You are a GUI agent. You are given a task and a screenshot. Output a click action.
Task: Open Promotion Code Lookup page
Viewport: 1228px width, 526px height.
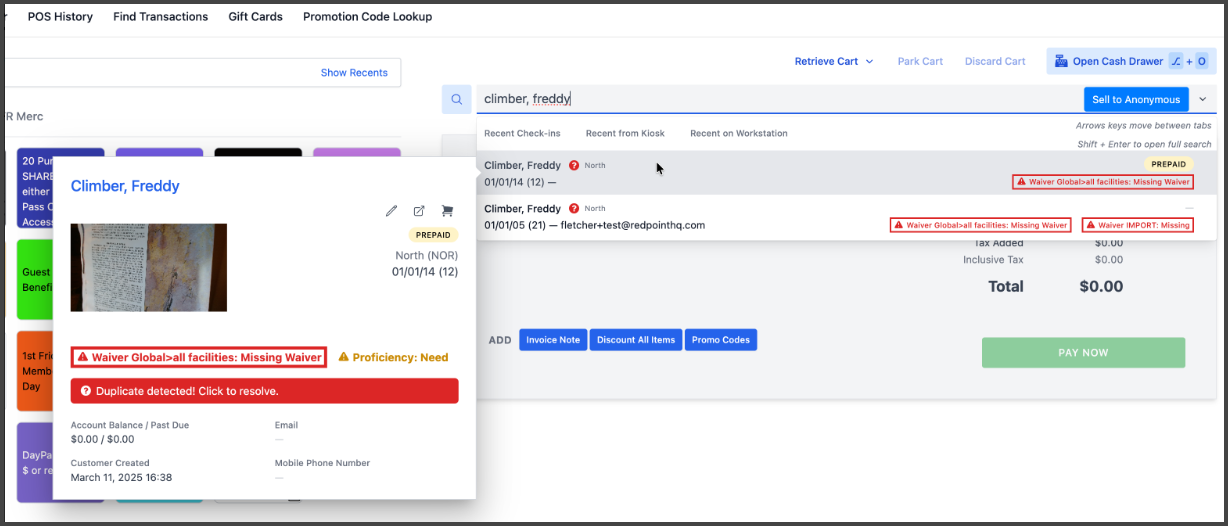(367, 16)
